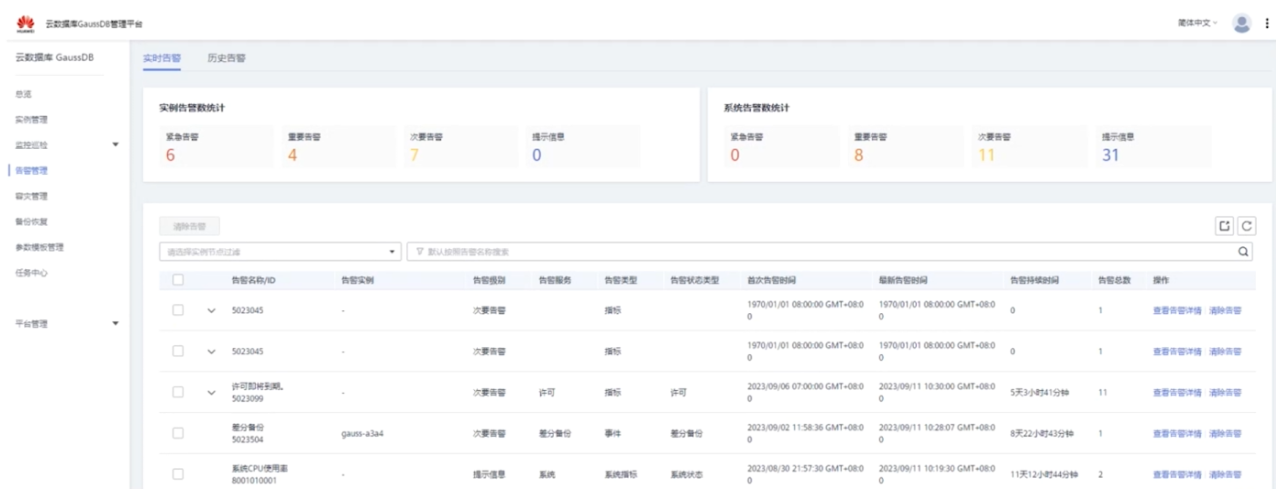Open the user avatar account menu
Image resolution: width=1276 pixels, height=489 pixels.
[1242, 22]
